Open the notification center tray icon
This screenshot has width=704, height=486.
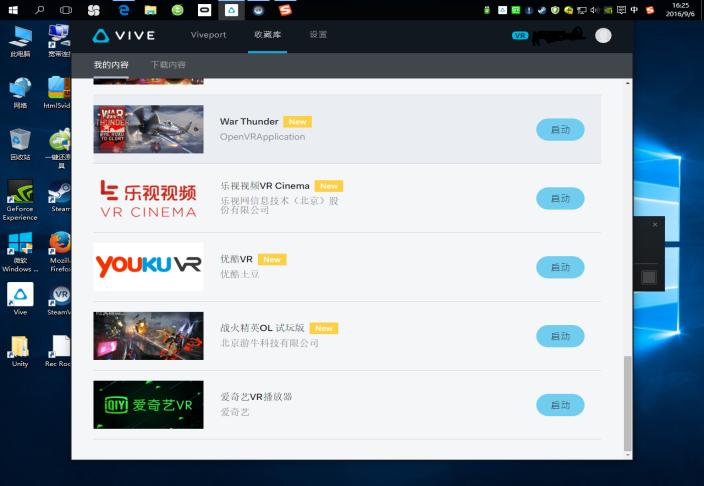pos(621,10)
